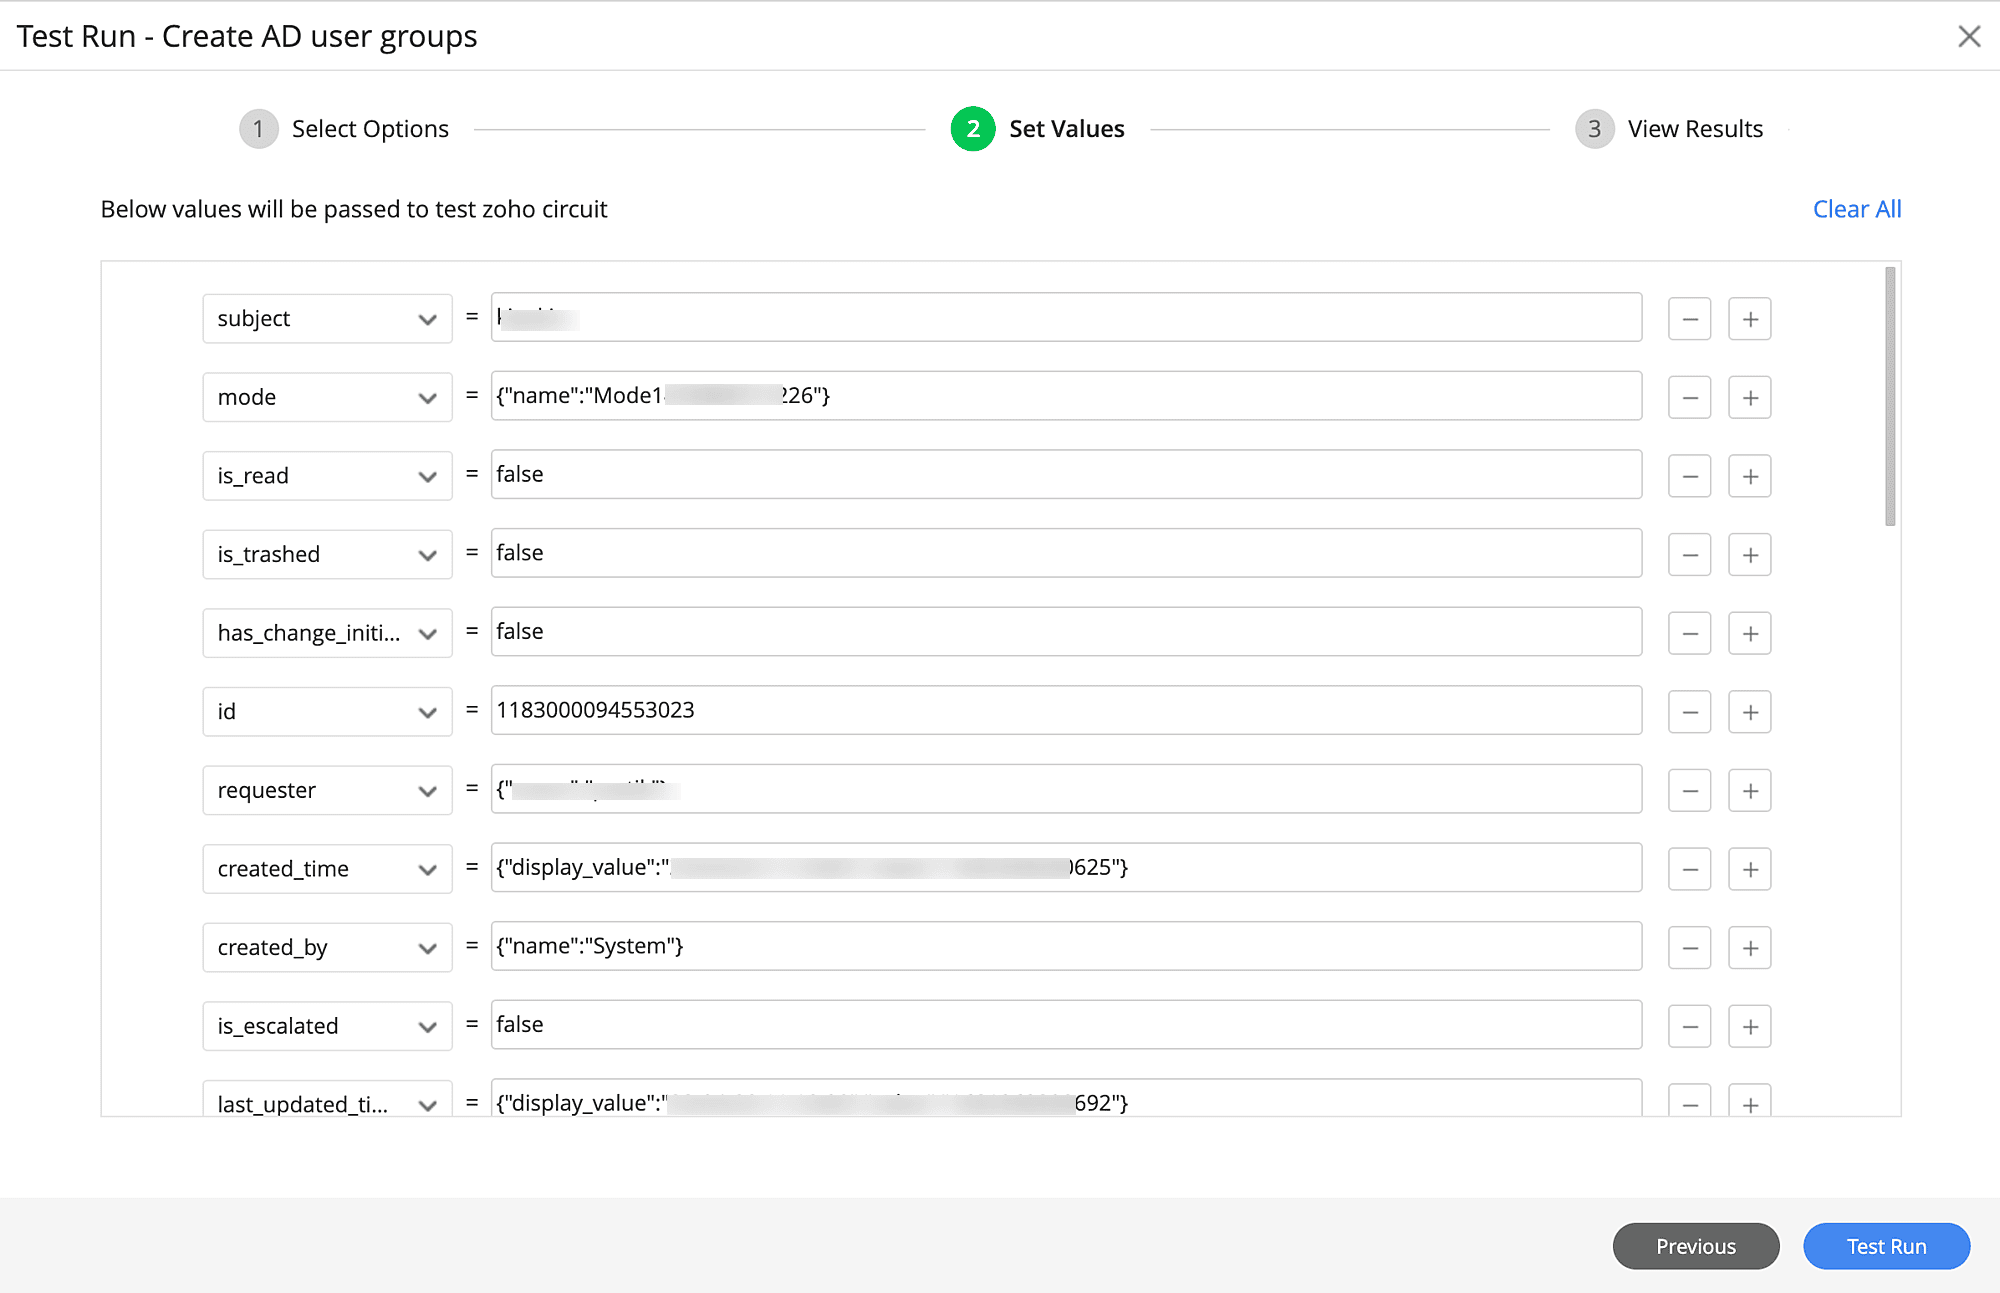The height and width of the screenshot is (1293, 2000).
Task: Go to Select Options step
Action: pos(345,129)
